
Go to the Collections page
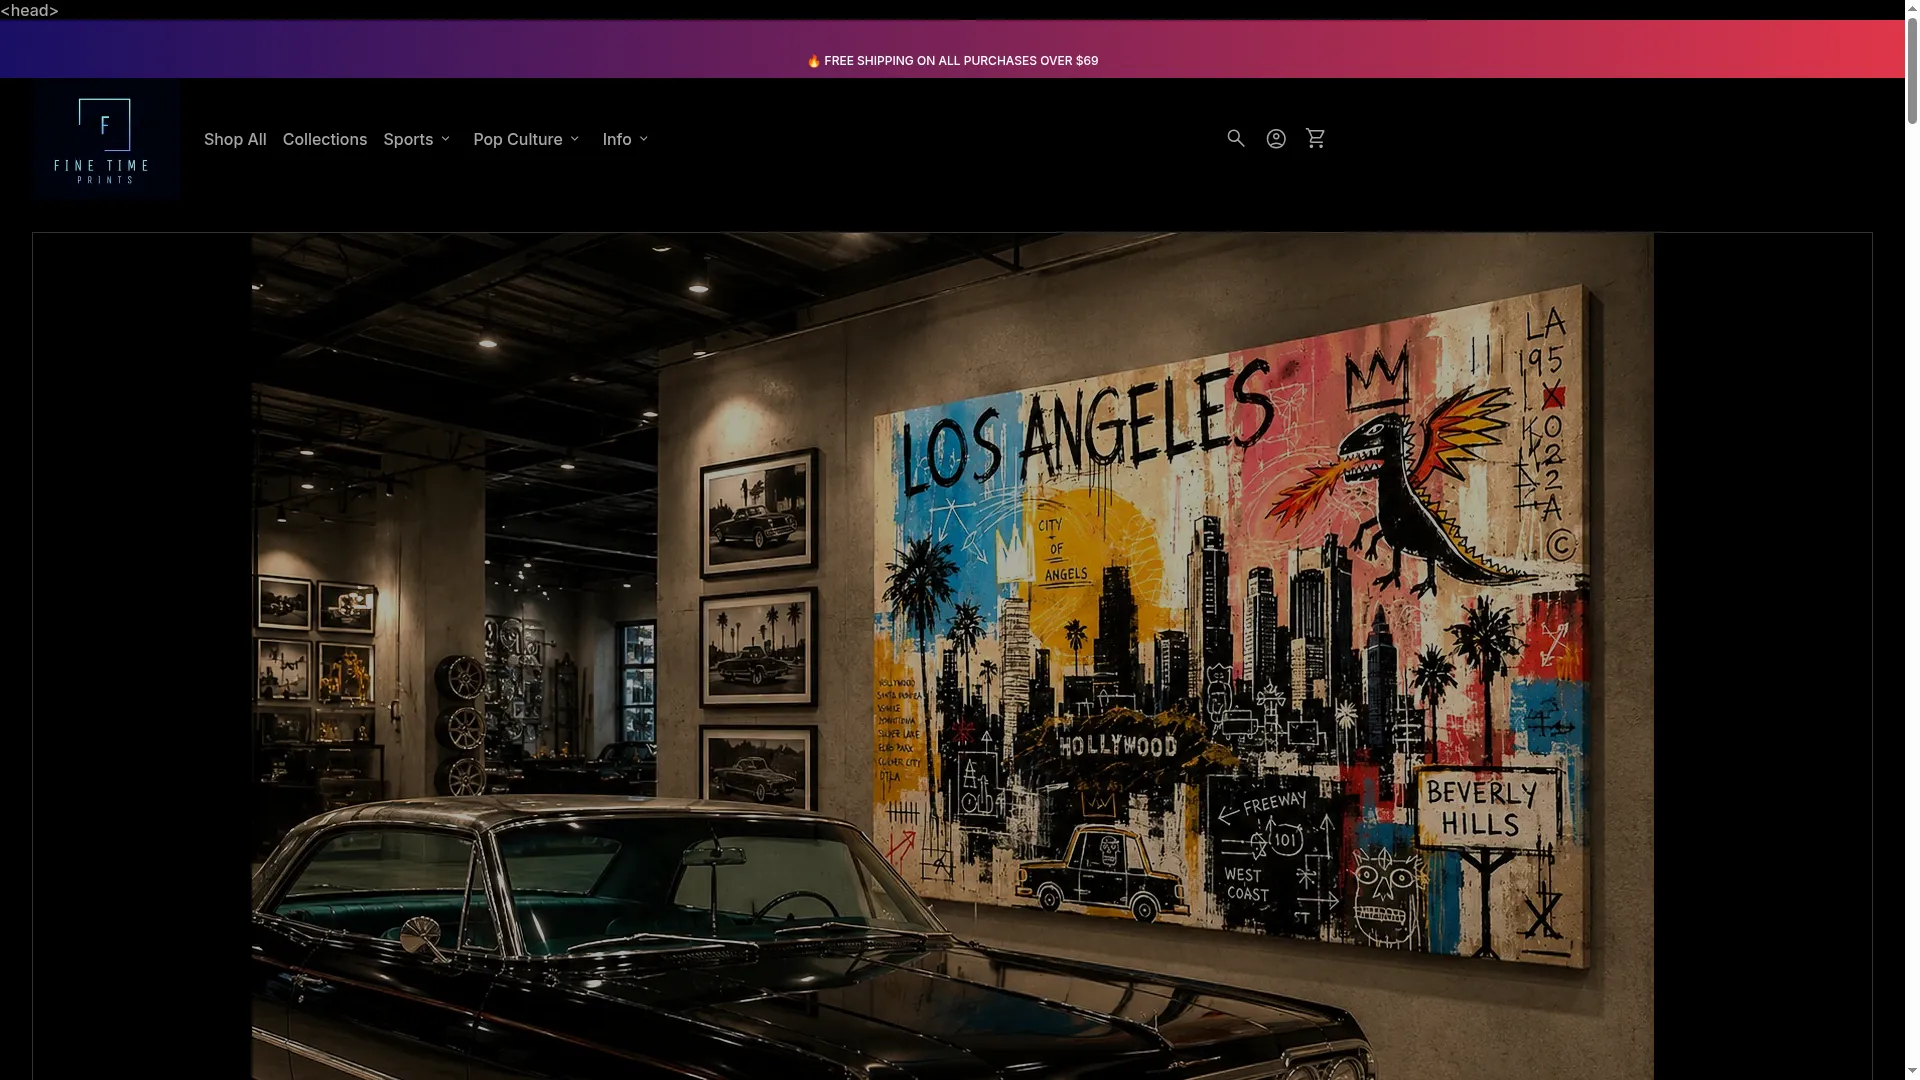click(x=325, y=139)
